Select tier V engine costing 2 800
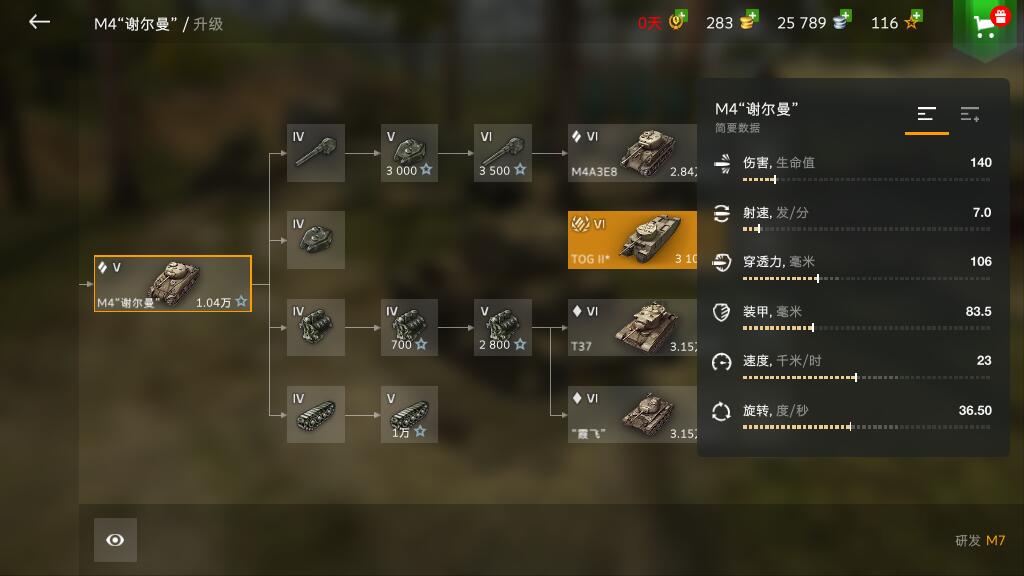The width and height of the screenshot is (1024, 576). point(503,327)
